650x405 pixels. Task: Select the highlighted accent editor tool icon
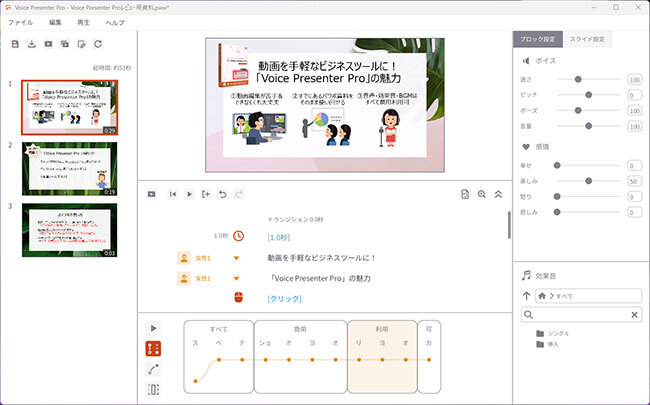tap(153, 348)
